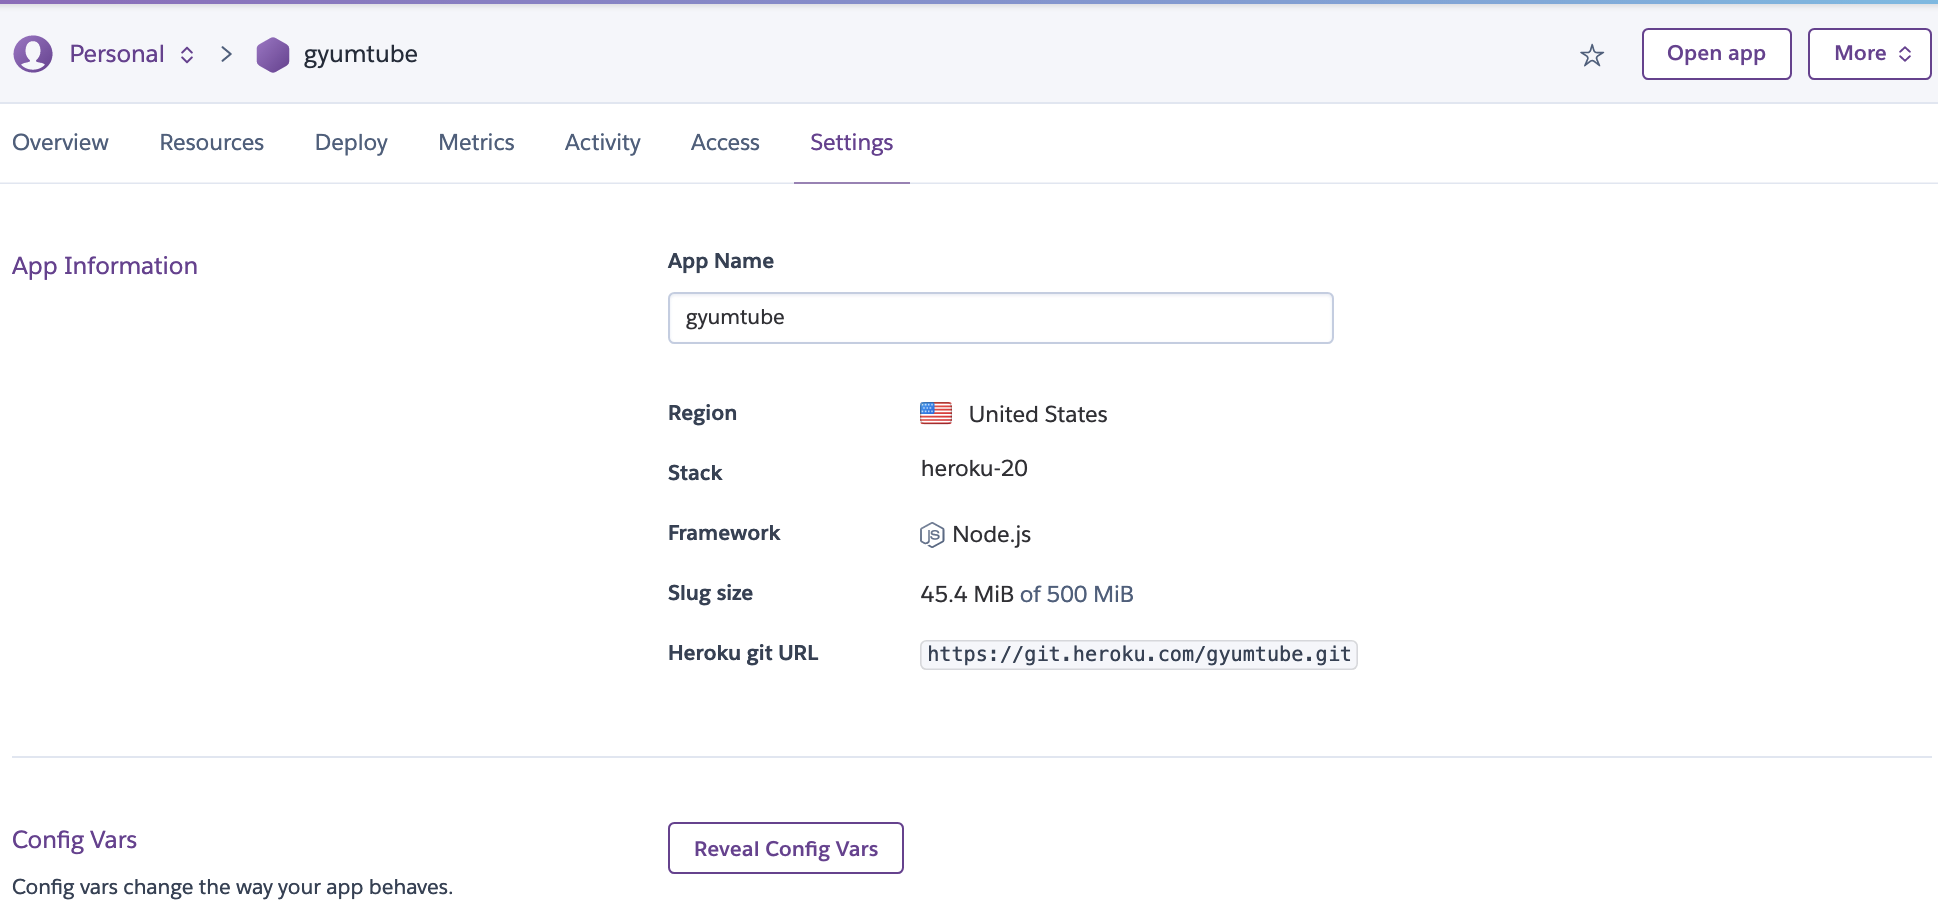The height and width of the screenshot is (908, 1938).
Task: Open the More dropdown menu
Action: pos(1869,54)
